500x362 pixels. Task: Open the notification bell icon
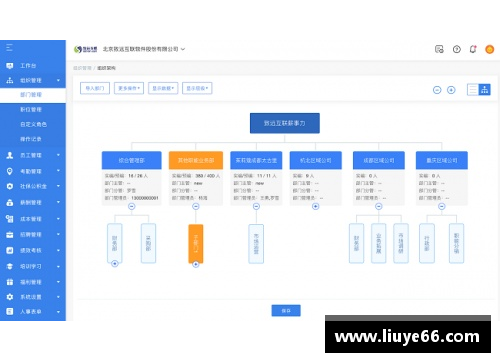coord(473,49)
